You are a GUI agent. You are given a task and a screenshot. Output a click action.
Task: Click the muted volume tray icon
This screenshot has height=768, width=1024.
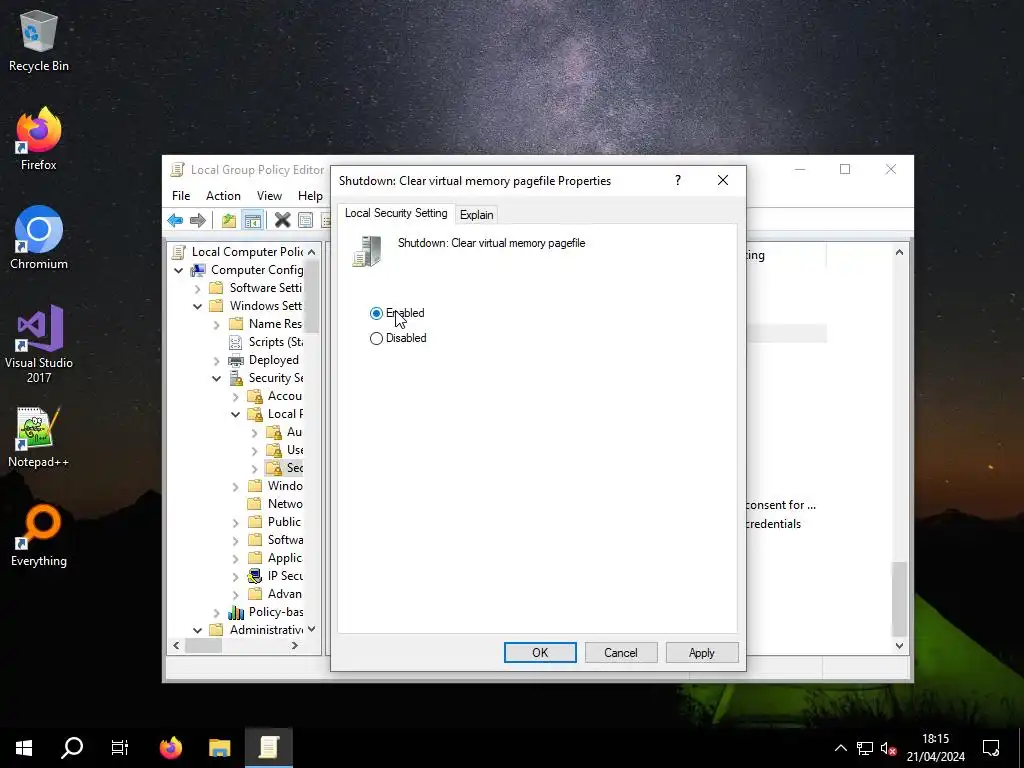tap(888, 748)
